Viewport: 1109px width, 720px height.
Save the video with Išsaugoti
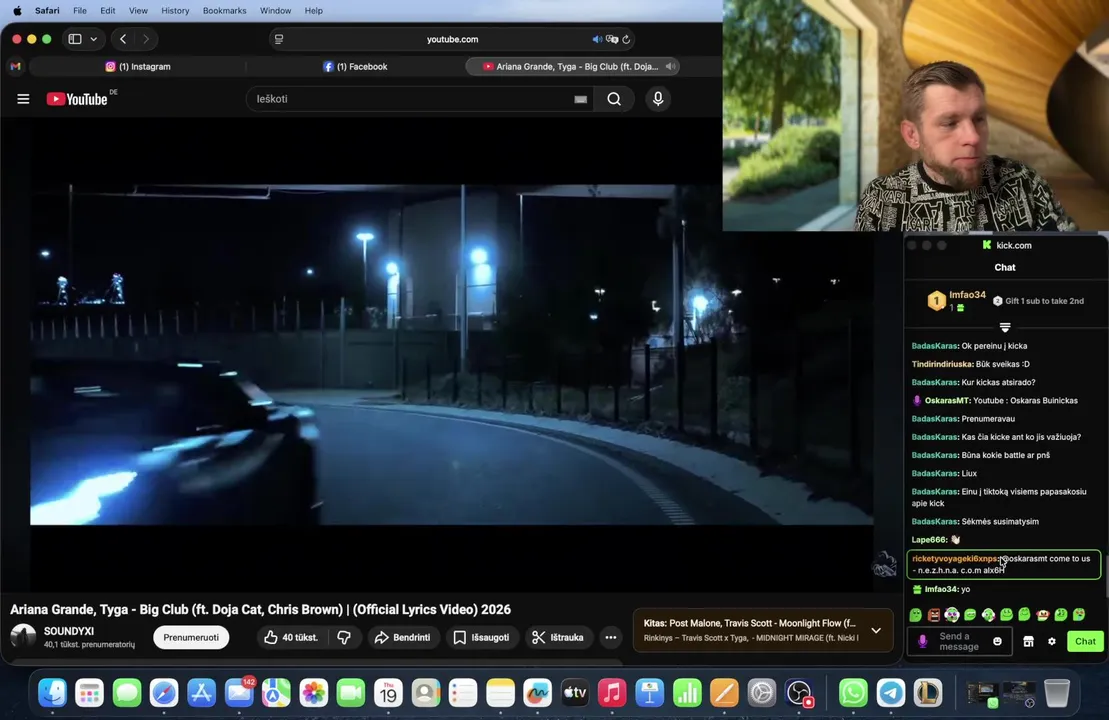(x=482, y=637)
